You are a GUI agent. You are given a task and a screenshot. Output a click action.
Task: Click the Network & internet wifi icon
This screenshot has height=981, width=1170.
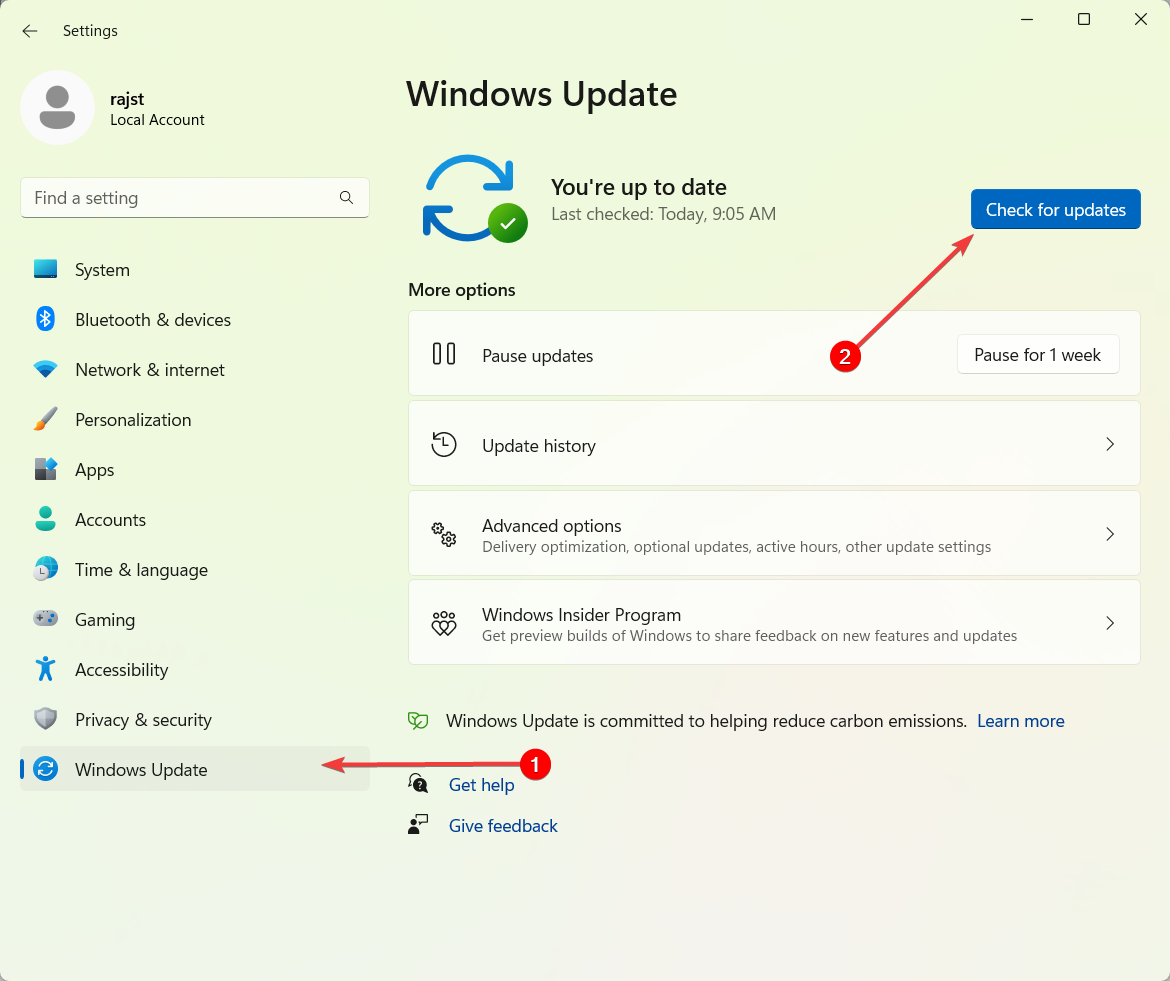pyautogui.click(x=46, y=369)
